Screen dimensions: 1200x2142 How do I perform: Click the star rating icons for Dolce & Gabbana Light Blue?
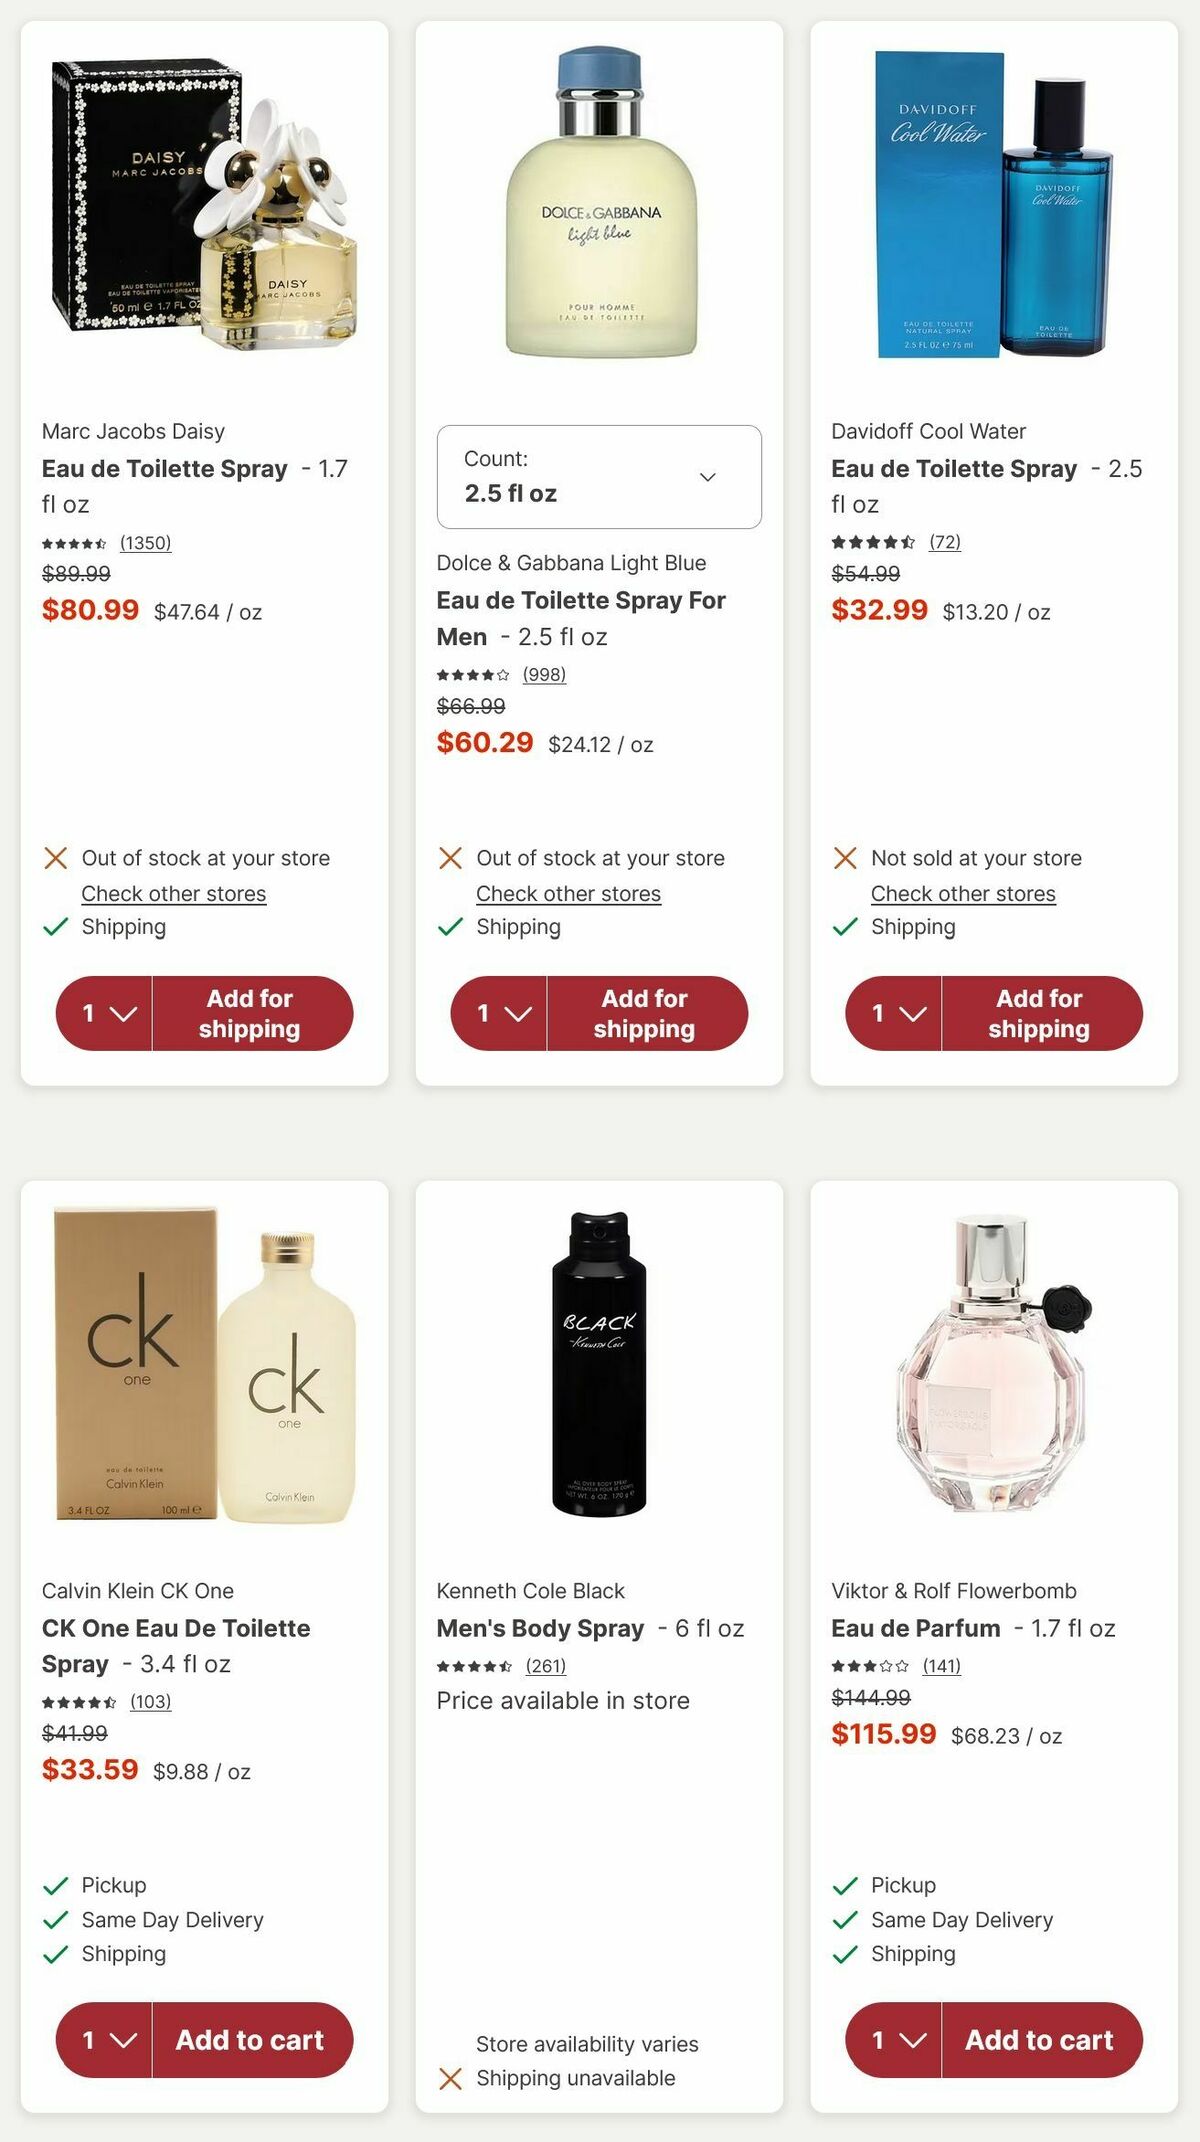474,674
